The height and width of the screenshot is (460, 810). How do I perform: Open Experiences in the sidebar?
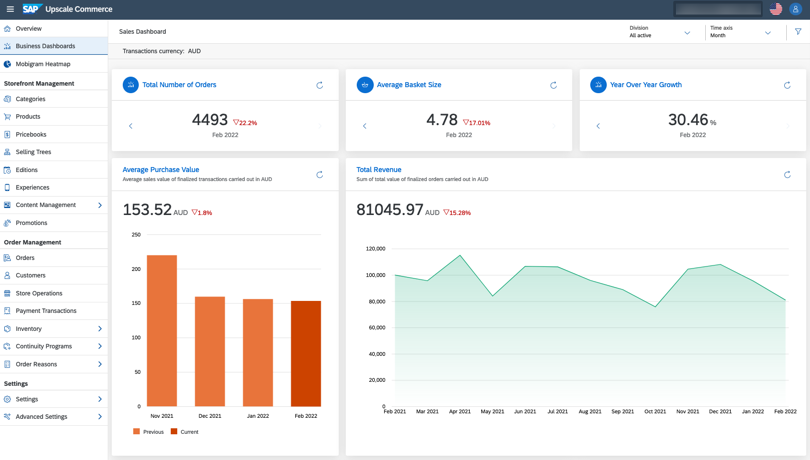coord(54,187)
